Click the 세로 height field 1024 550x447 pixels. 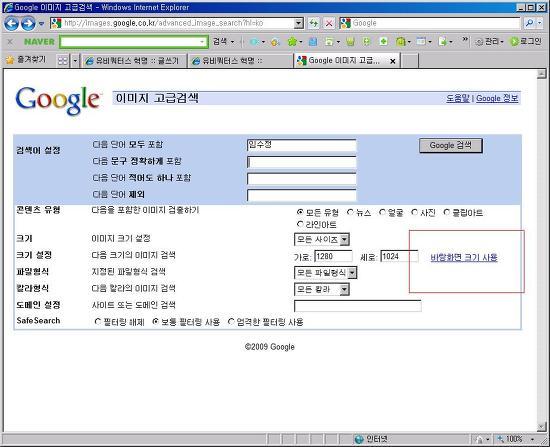399,256
